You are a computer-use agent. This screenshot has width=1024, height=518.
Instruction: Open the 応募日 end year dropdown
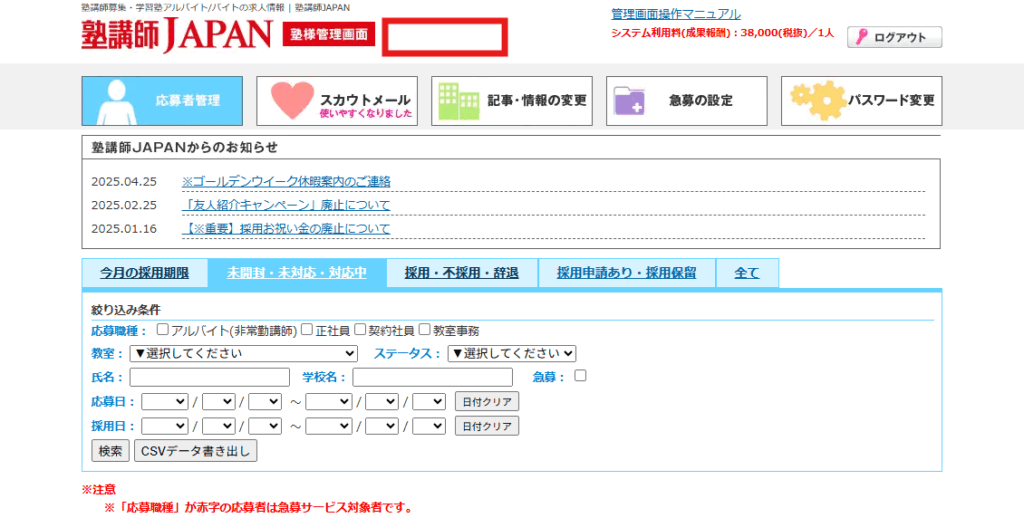[x=328, y=401]
